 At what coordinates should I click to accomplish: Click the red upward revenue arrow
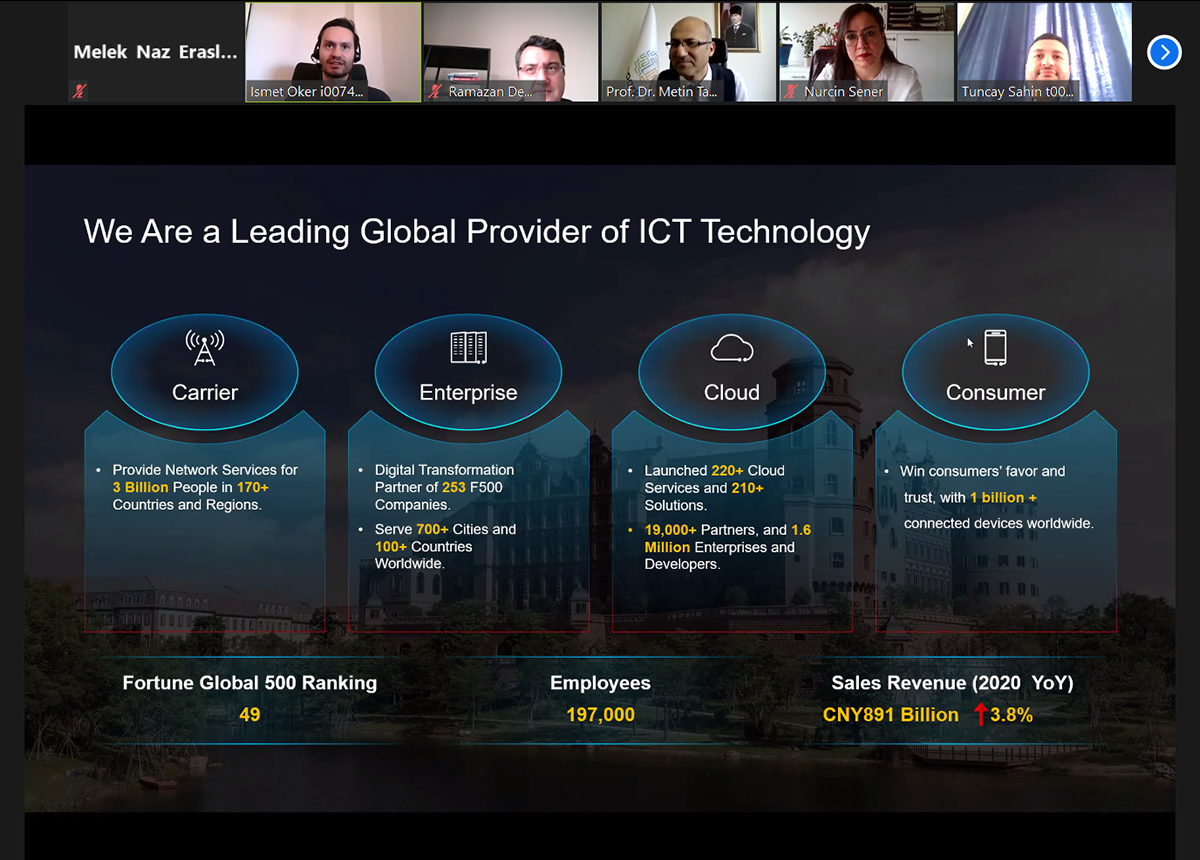[x=980, y=714]
